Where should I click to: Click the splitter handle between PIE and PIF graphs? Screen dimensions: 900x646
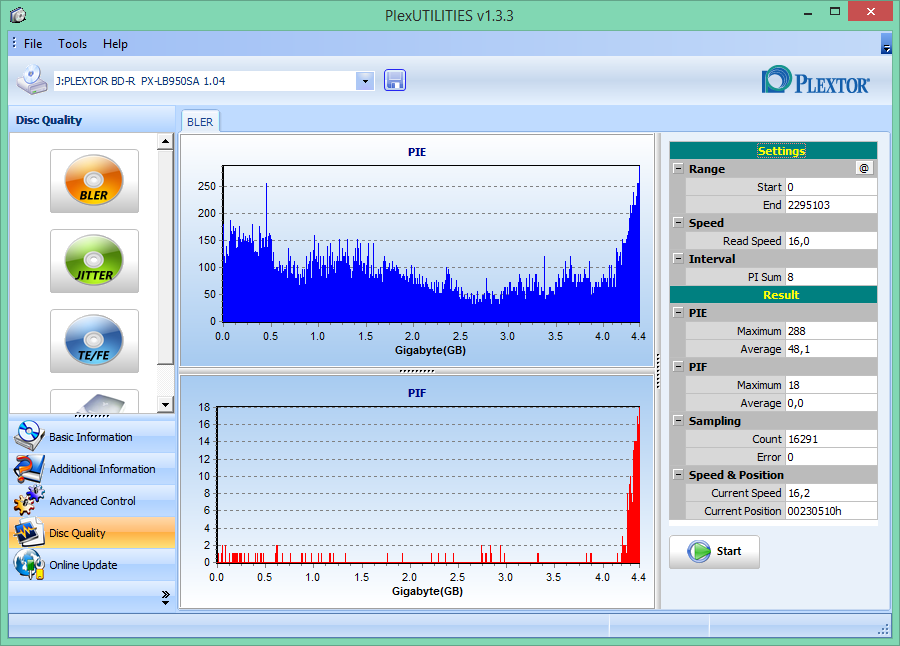417,371
